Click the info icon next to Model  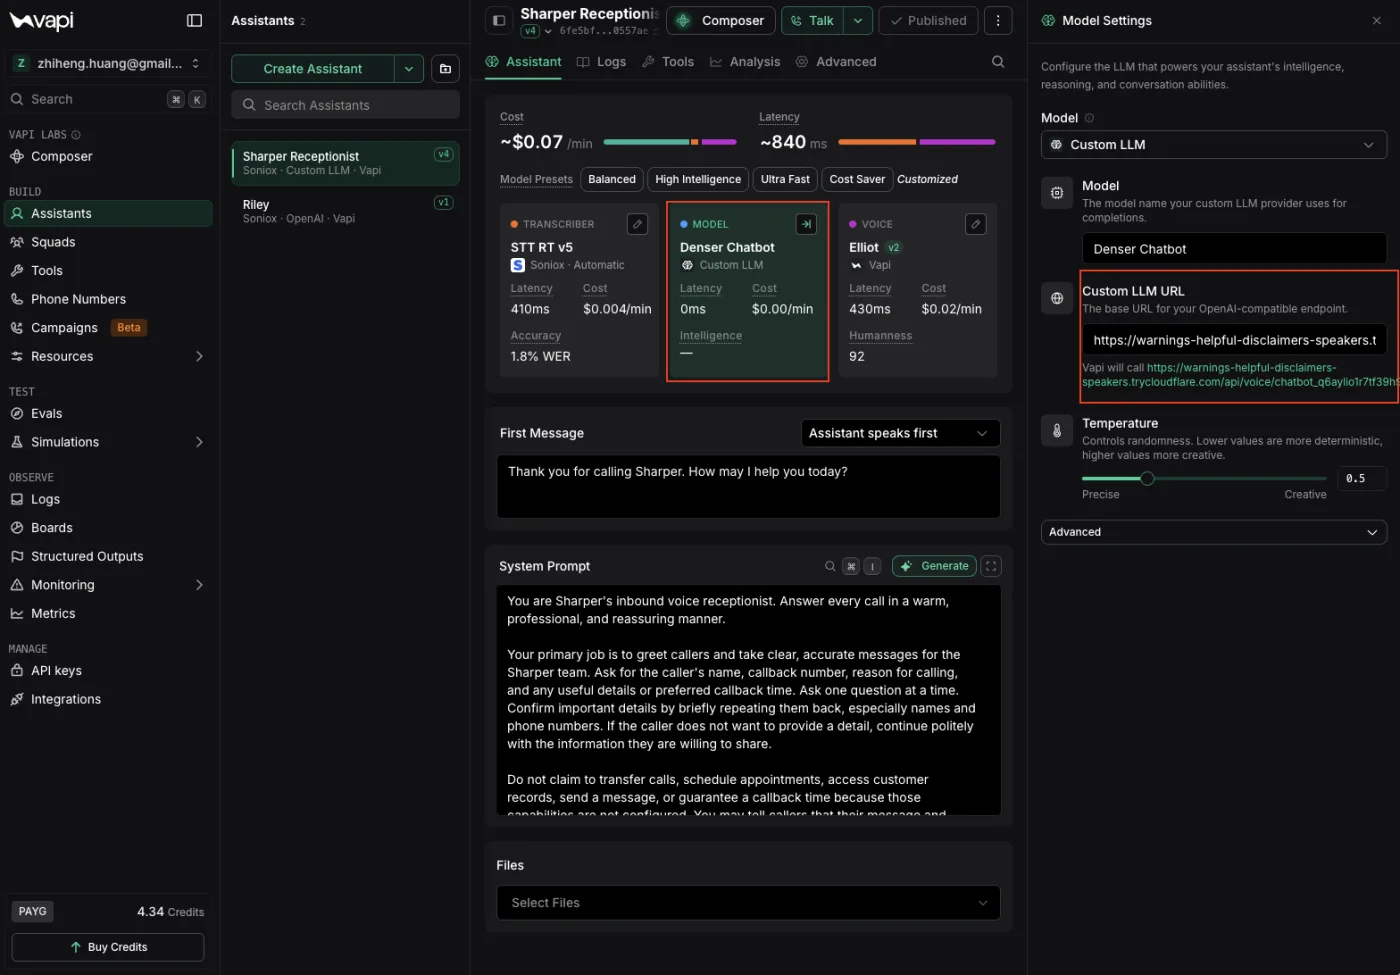click(x=1089, y=118)
